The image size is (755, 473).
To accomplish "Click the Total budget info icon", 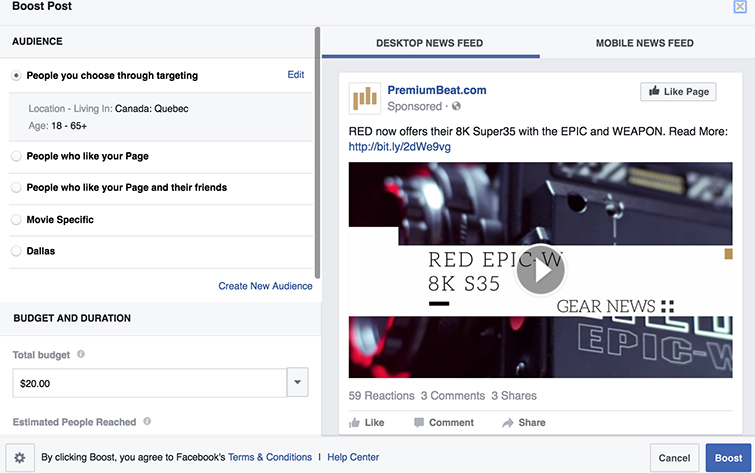I will (x=81, y=354).
